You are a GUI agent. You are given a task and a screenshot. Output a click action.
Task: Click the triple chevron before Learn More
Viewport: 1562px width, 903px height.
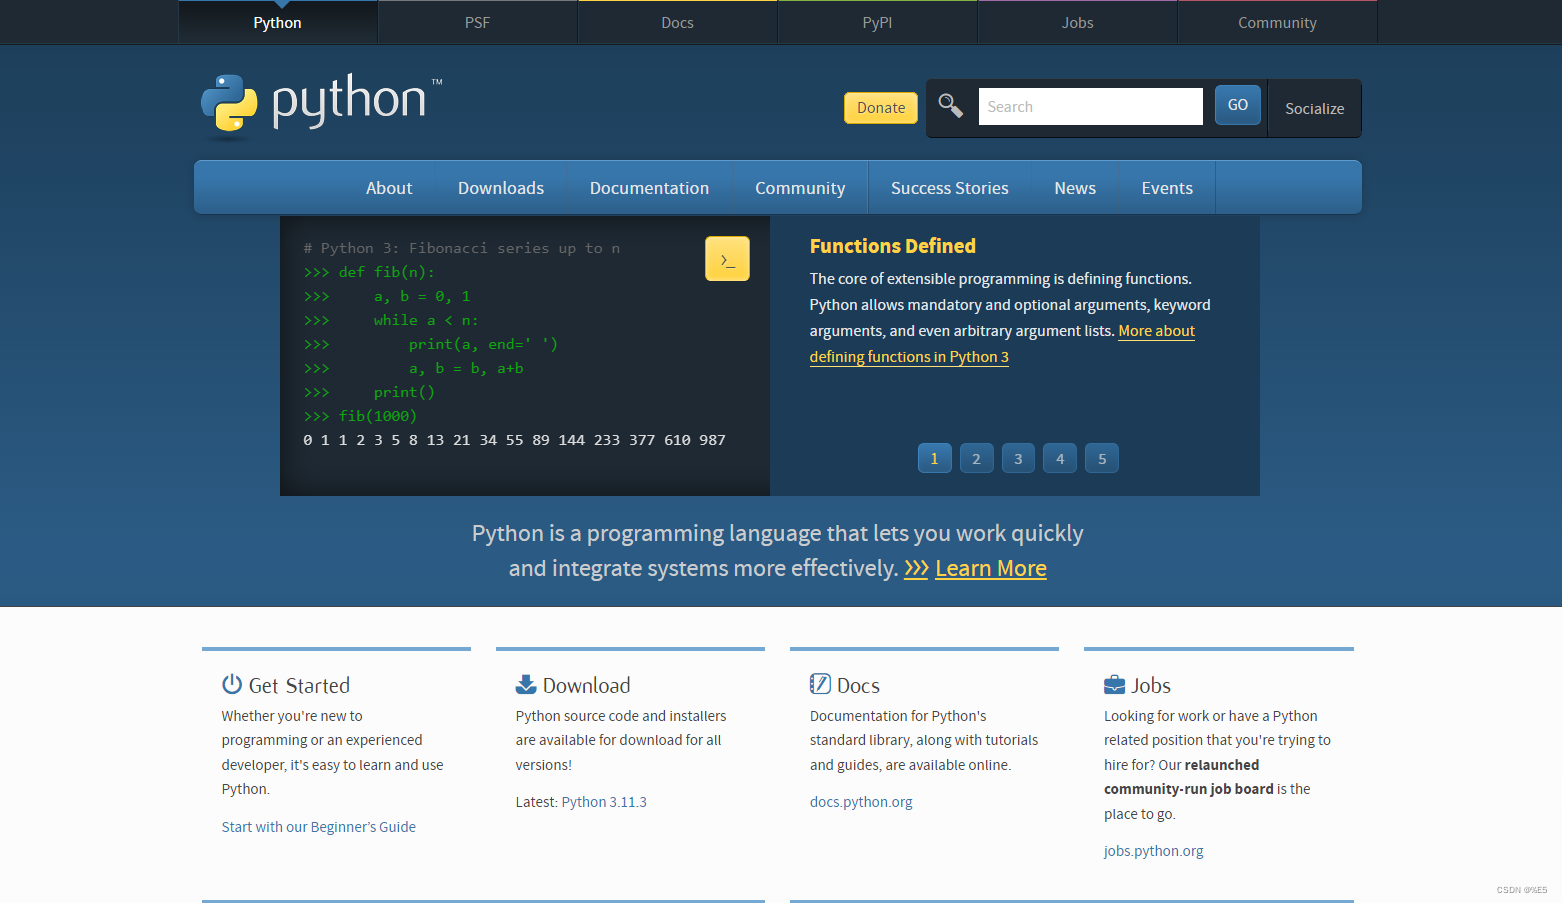pyautogui.click(x=916, y=568)
